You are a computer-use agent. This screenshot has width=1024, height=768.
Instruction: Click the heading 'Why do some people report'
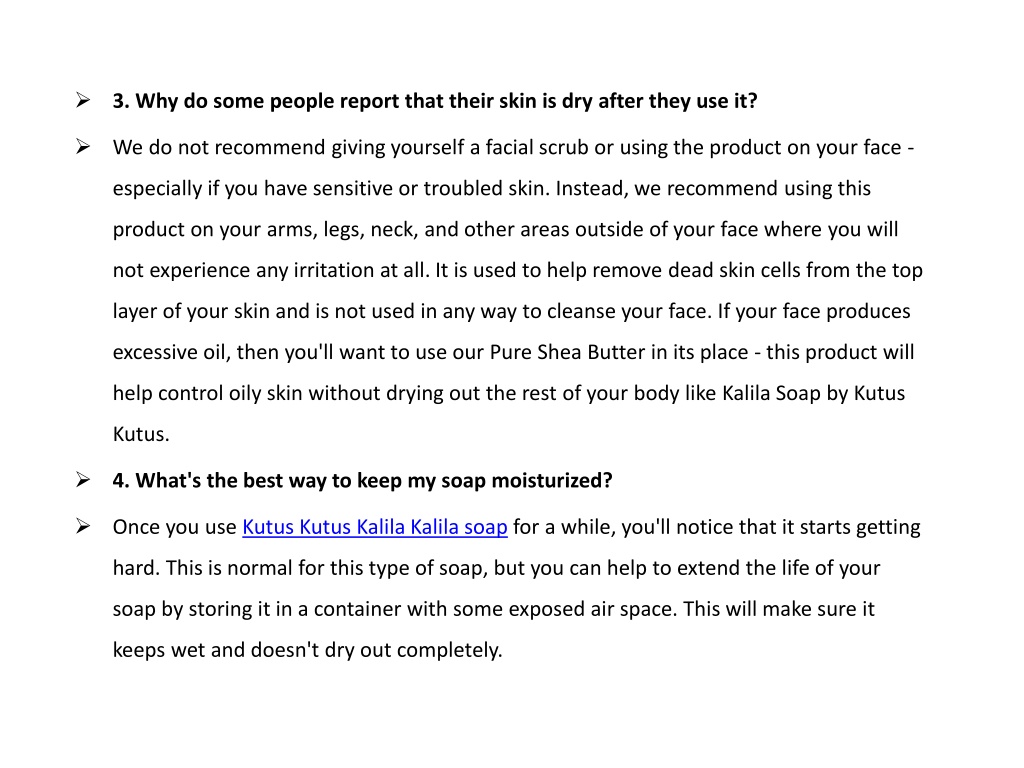pyautogui.click(x=435, y=101)
